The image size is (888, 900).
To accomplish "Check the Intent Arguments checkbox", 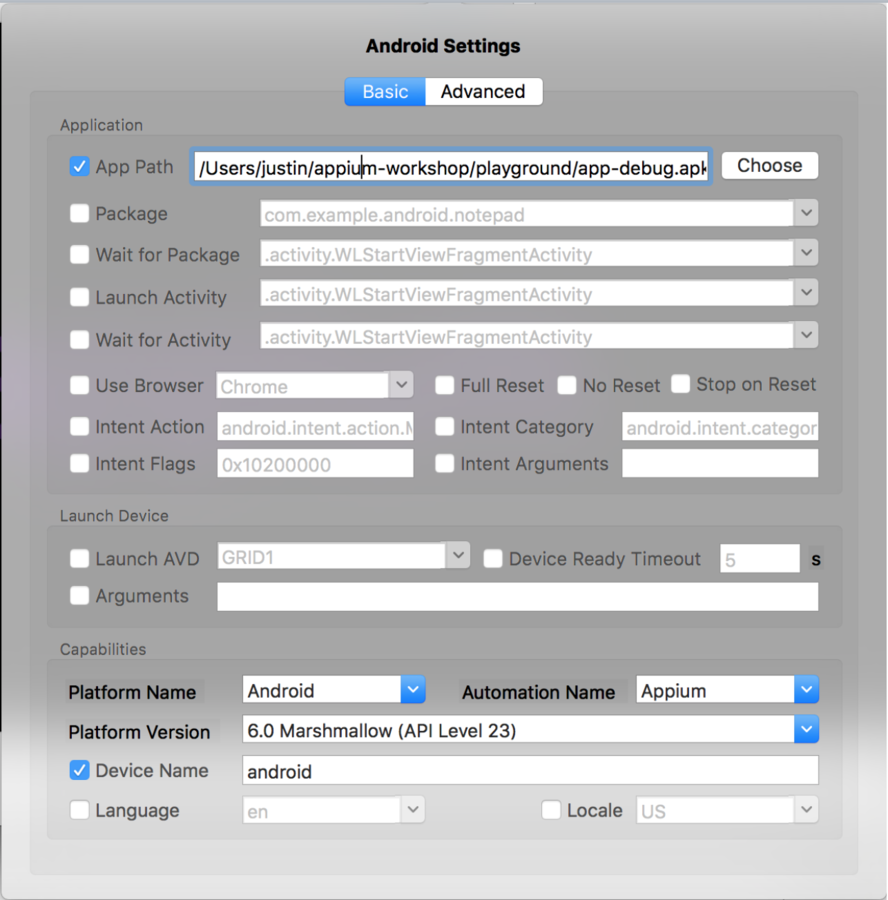I will click(444, 463).
